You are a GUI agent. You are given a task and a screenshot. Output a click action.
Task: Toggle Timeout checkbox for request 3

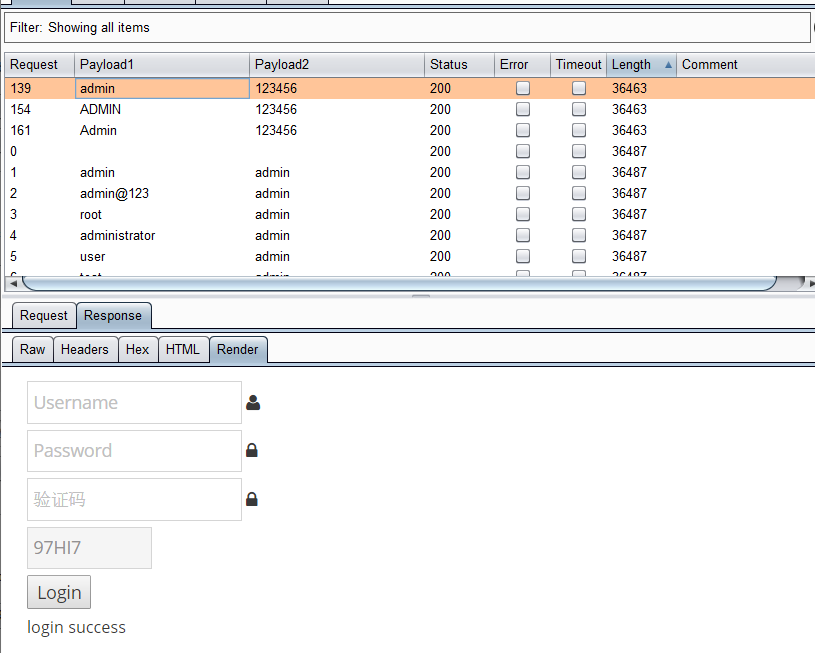[579, 214]
